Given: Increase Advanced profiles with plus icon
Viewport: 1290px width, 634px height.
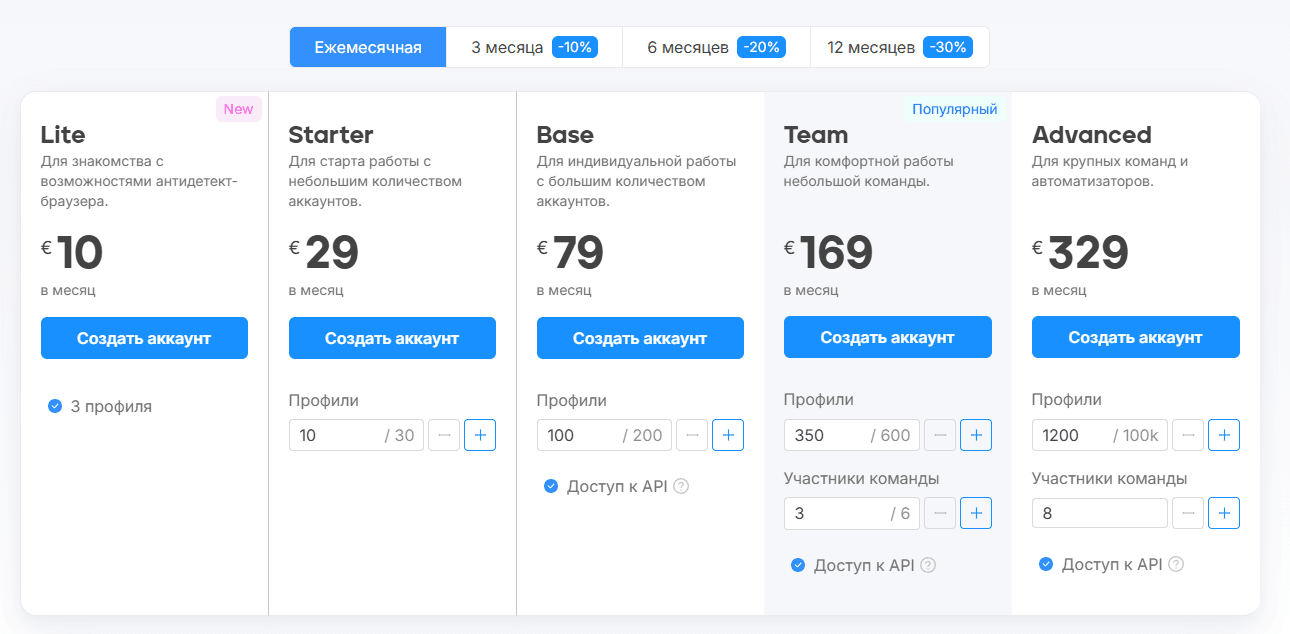Looking at the screenshot, I should click(1224, 435).
